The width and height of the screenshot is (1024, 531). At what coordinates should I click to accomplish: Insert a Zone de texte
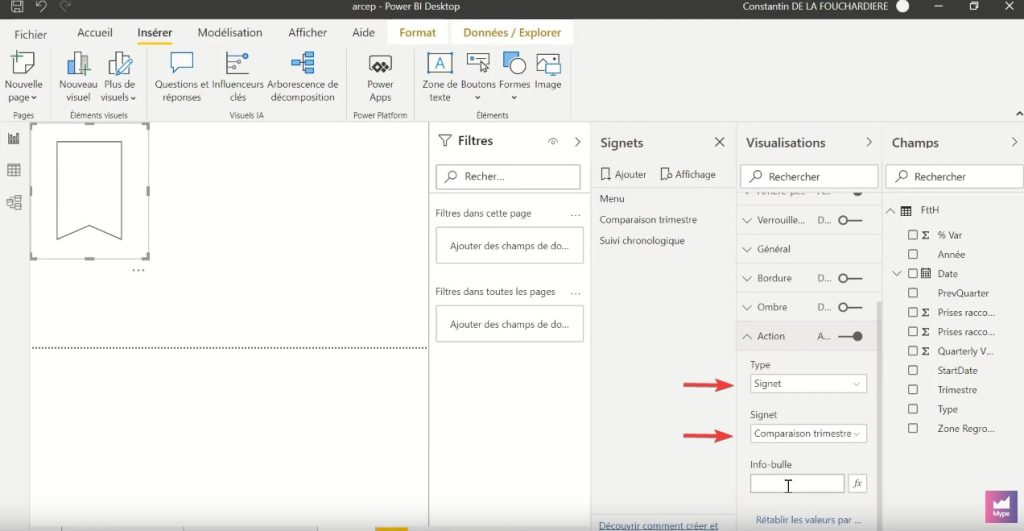click(440, 77)
